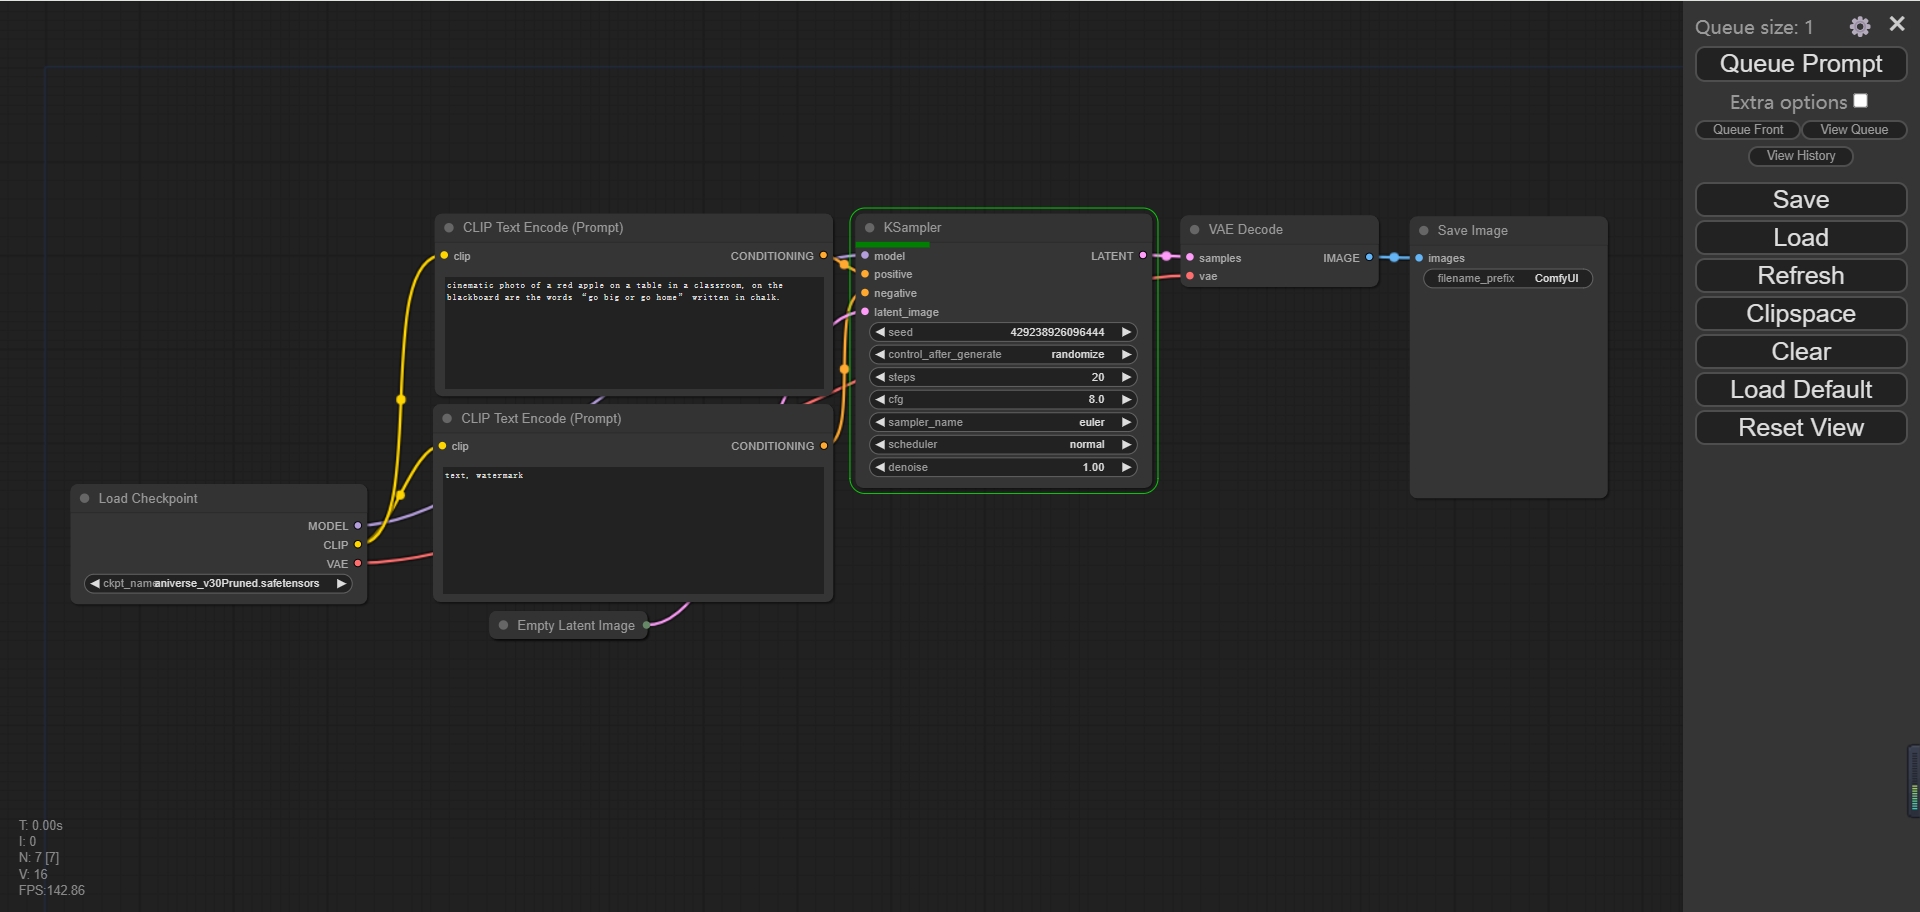Click the VAE output port on Load Checkpoint
This screenshot has height=912, width=1920.
tap(358, 564)
